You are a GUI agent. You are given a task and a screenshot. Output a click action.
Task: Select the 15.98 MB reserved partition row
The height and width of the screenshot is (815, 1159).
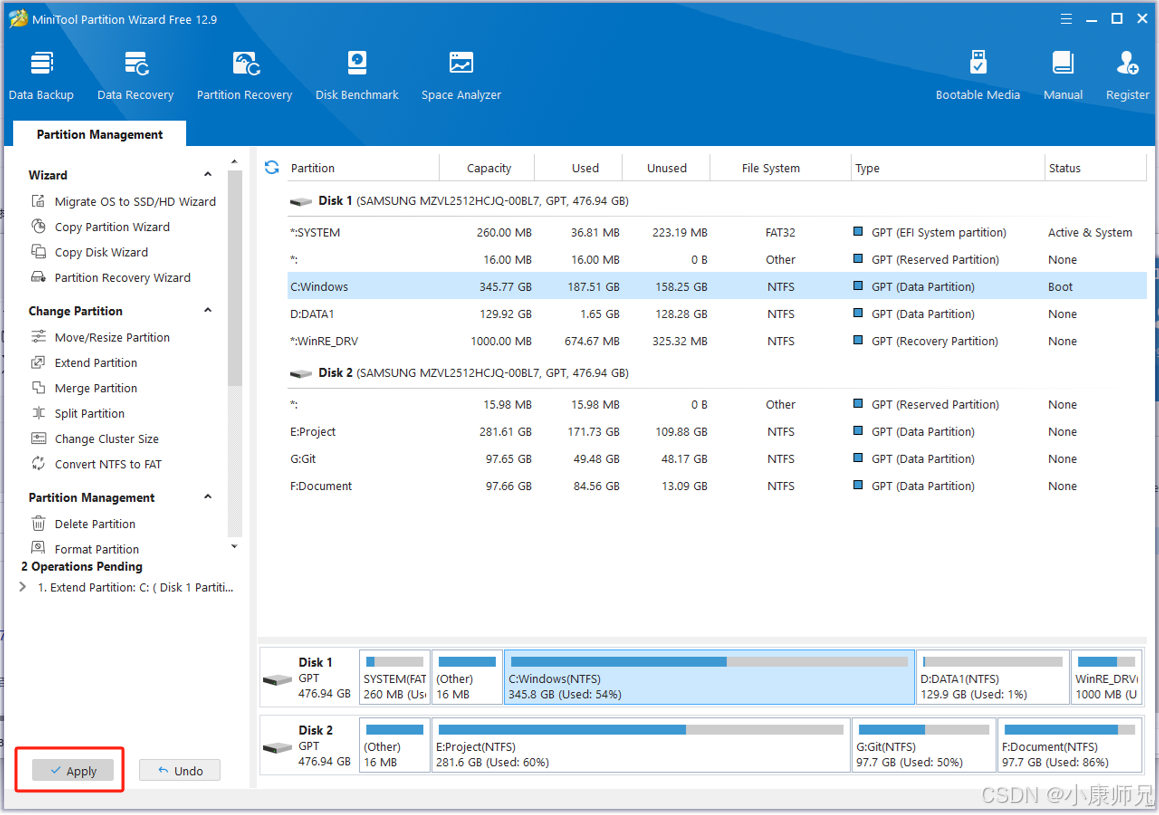[717, 405]
